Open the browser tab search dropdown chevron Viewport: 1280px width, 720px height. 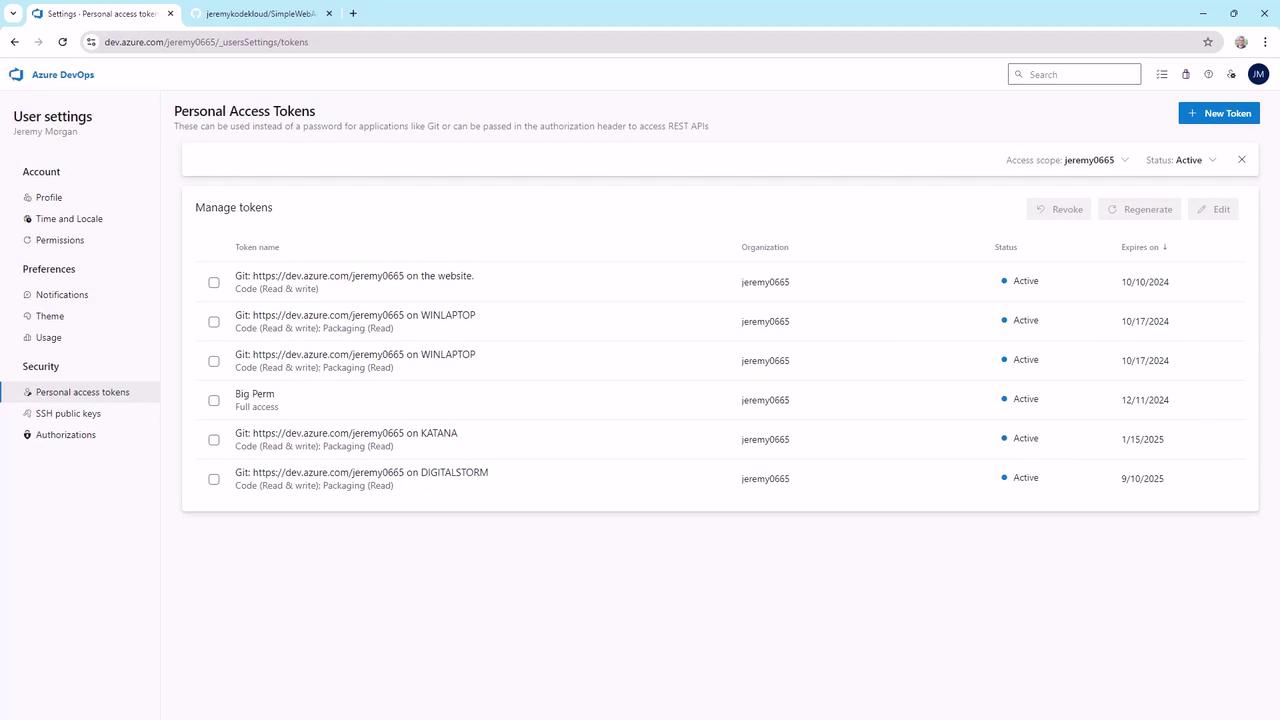(x=13, y=13)
